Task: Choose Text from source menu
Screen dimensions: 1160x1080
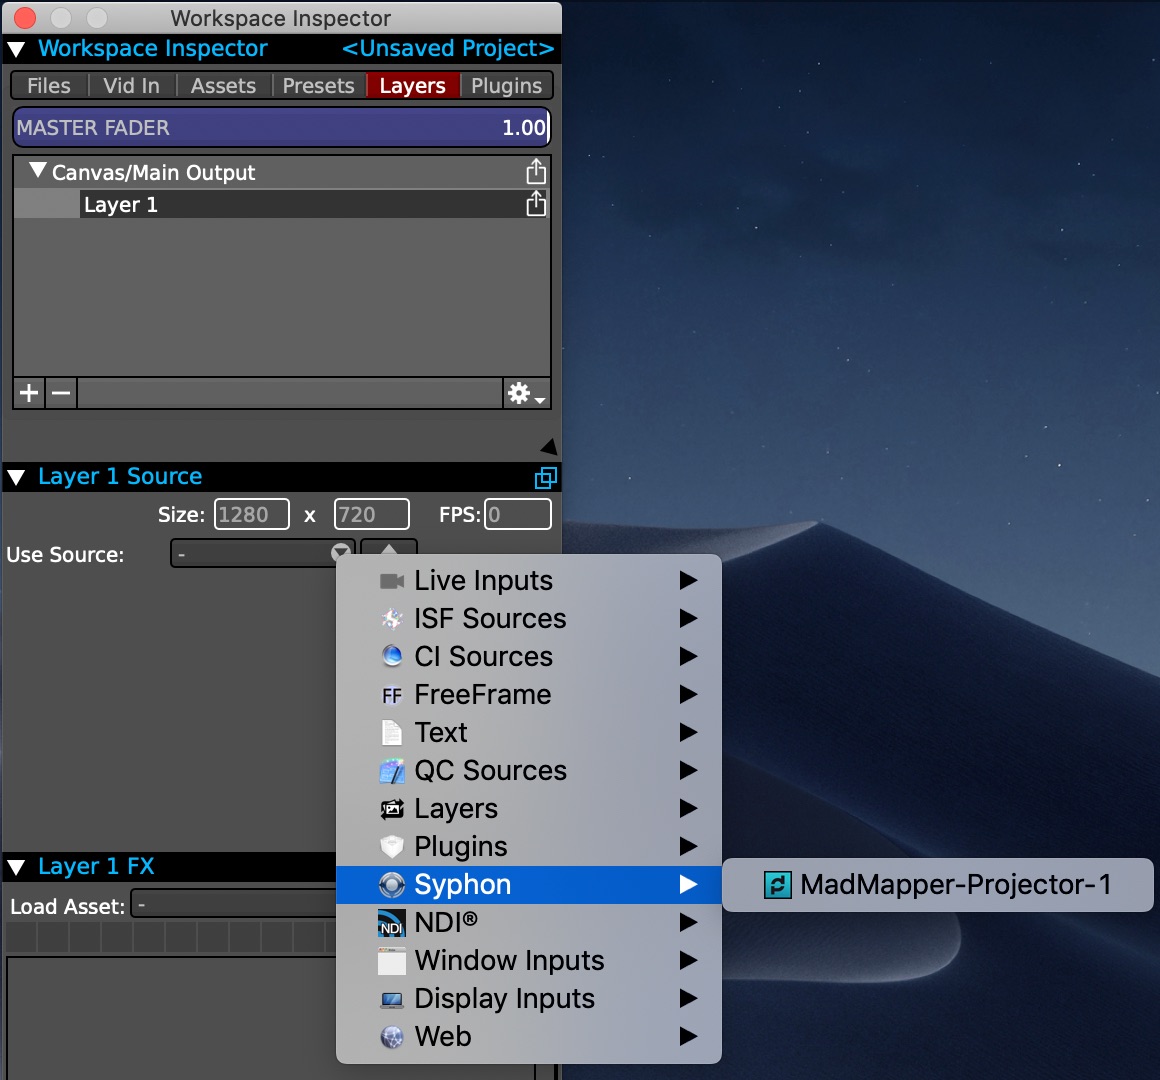Action: coord(529,732)
